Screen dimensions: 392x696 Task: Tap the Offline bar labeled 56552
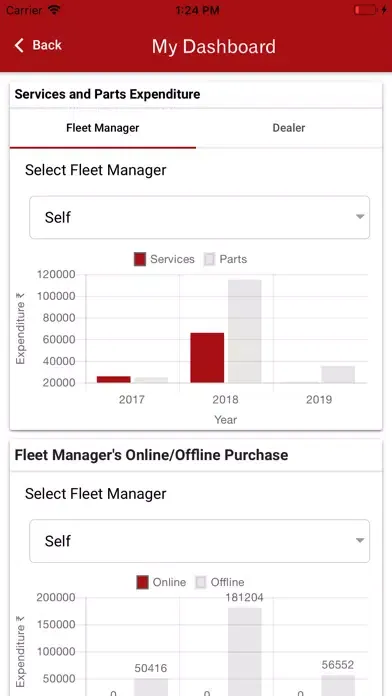pyautogui.click(x=338, y=685)
